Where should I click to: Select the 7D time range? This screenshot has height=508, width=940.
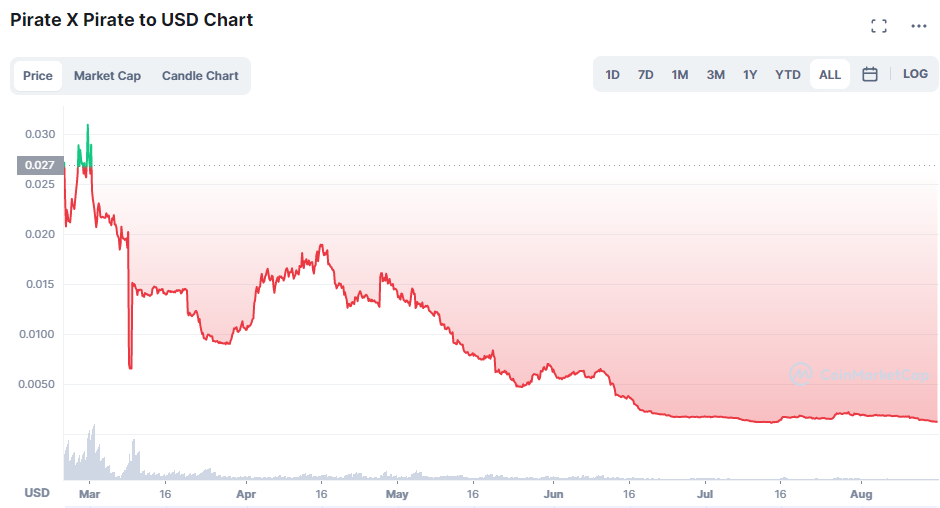pos(646,74)
